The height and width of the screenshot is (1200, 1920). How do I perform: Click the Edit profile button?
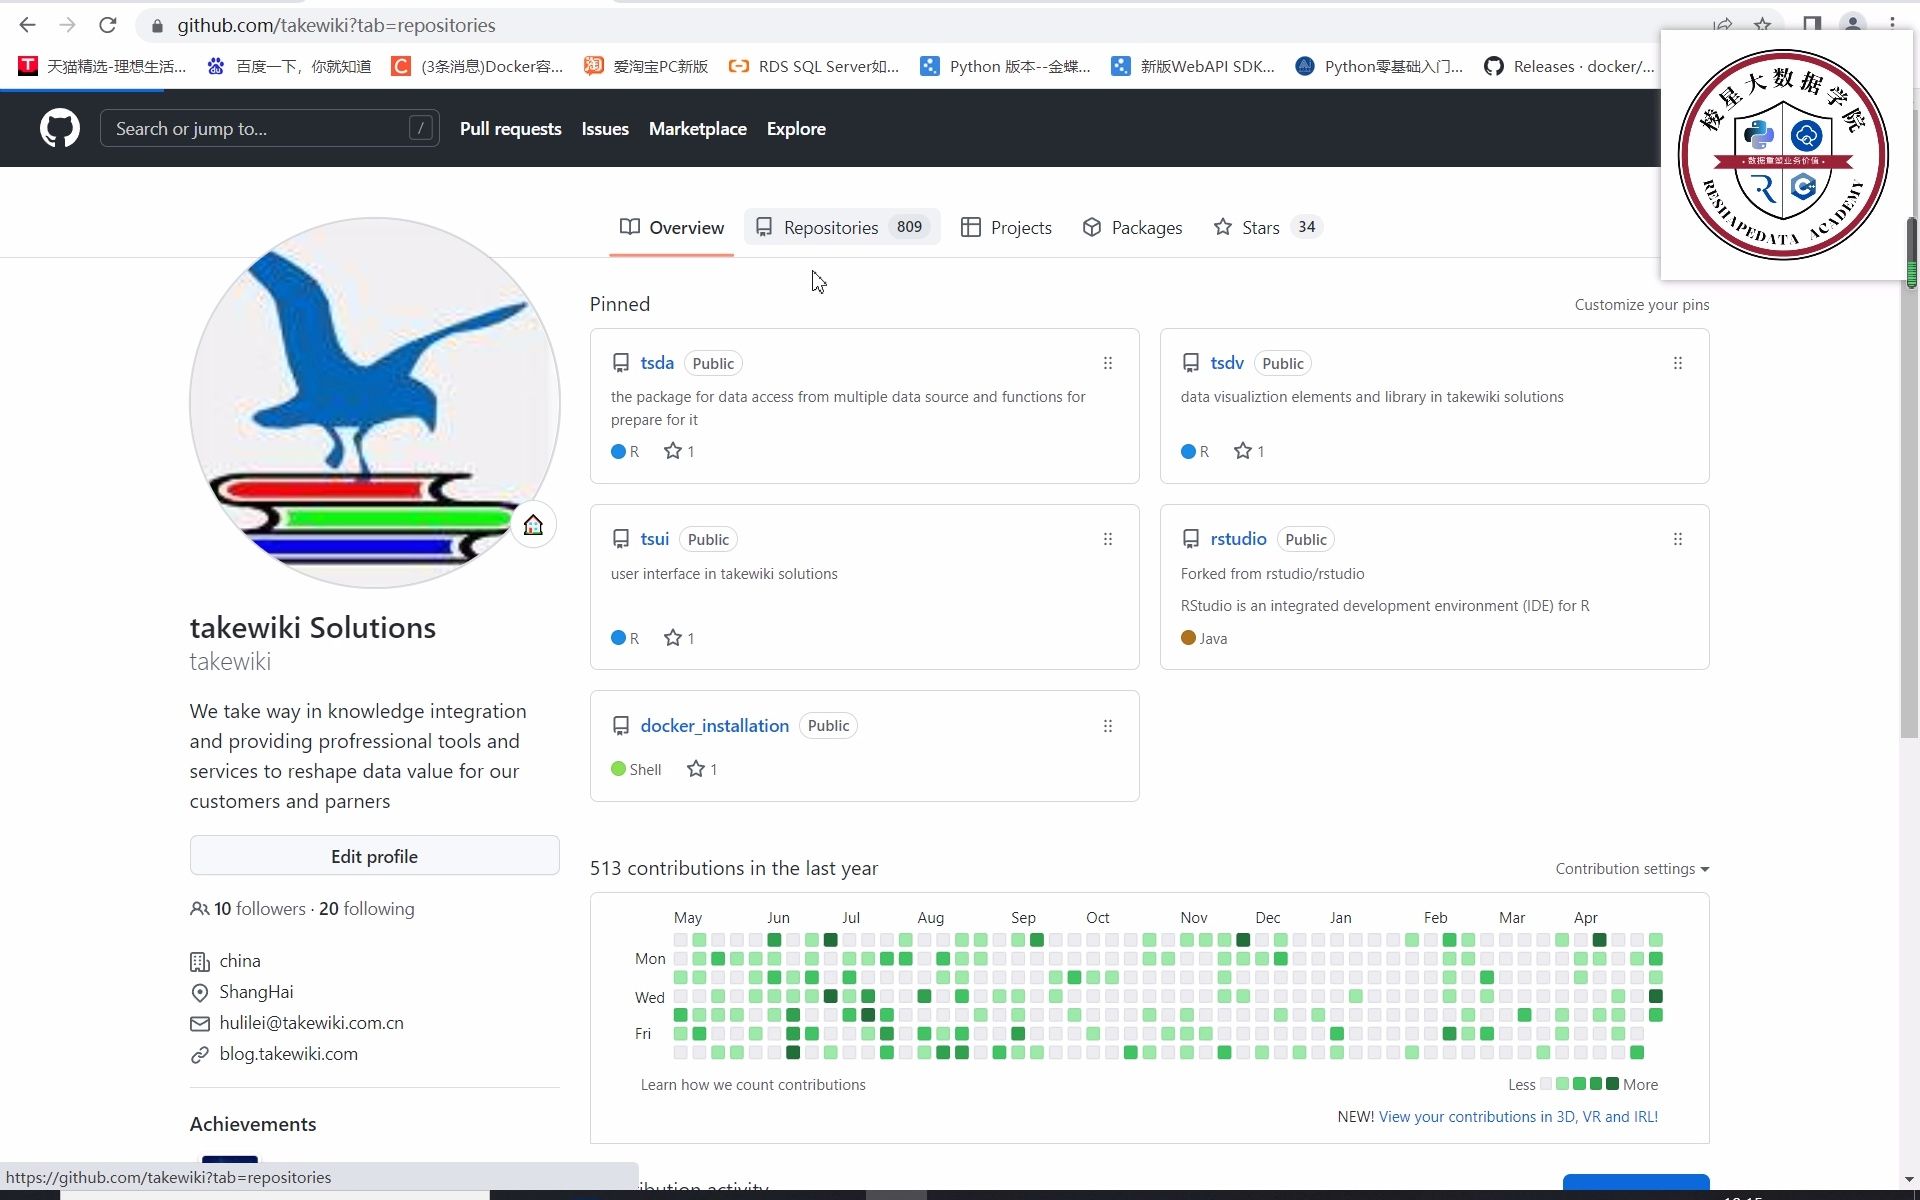click(x=374, y=856)
